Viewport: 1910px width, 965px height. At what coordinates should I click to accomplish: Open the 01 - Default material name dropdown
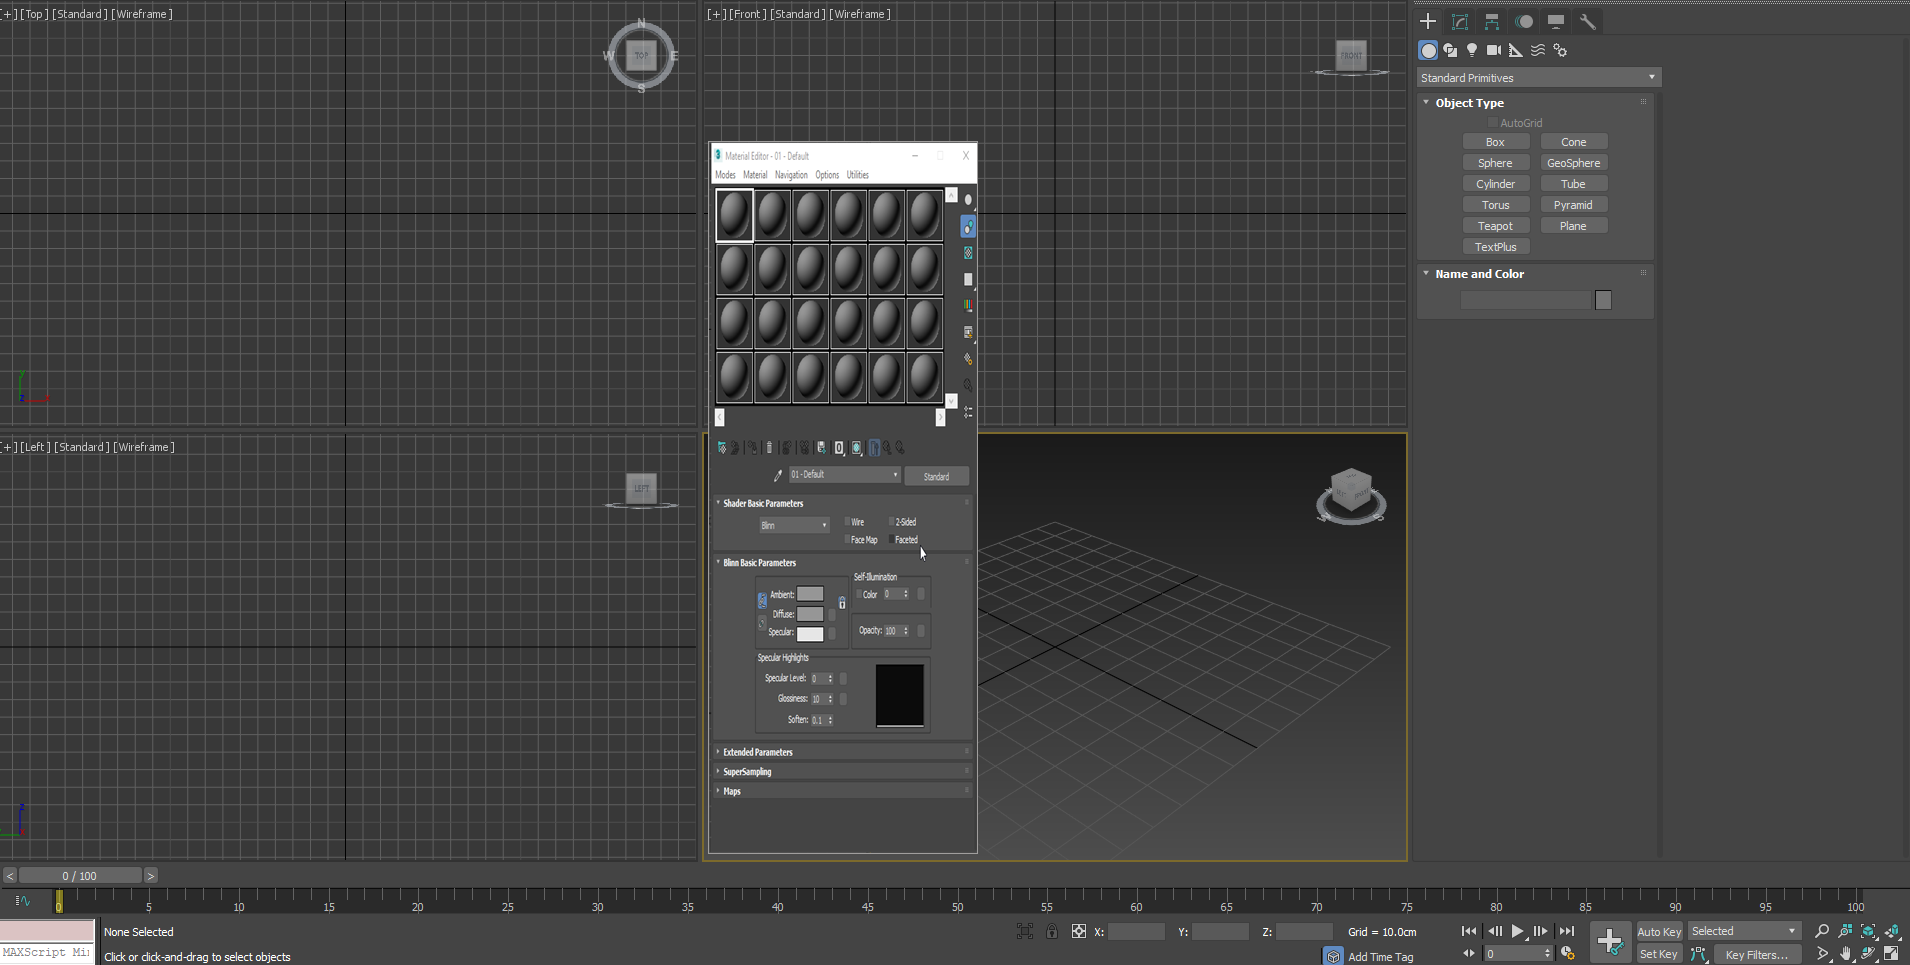click(x=844, y=475)
